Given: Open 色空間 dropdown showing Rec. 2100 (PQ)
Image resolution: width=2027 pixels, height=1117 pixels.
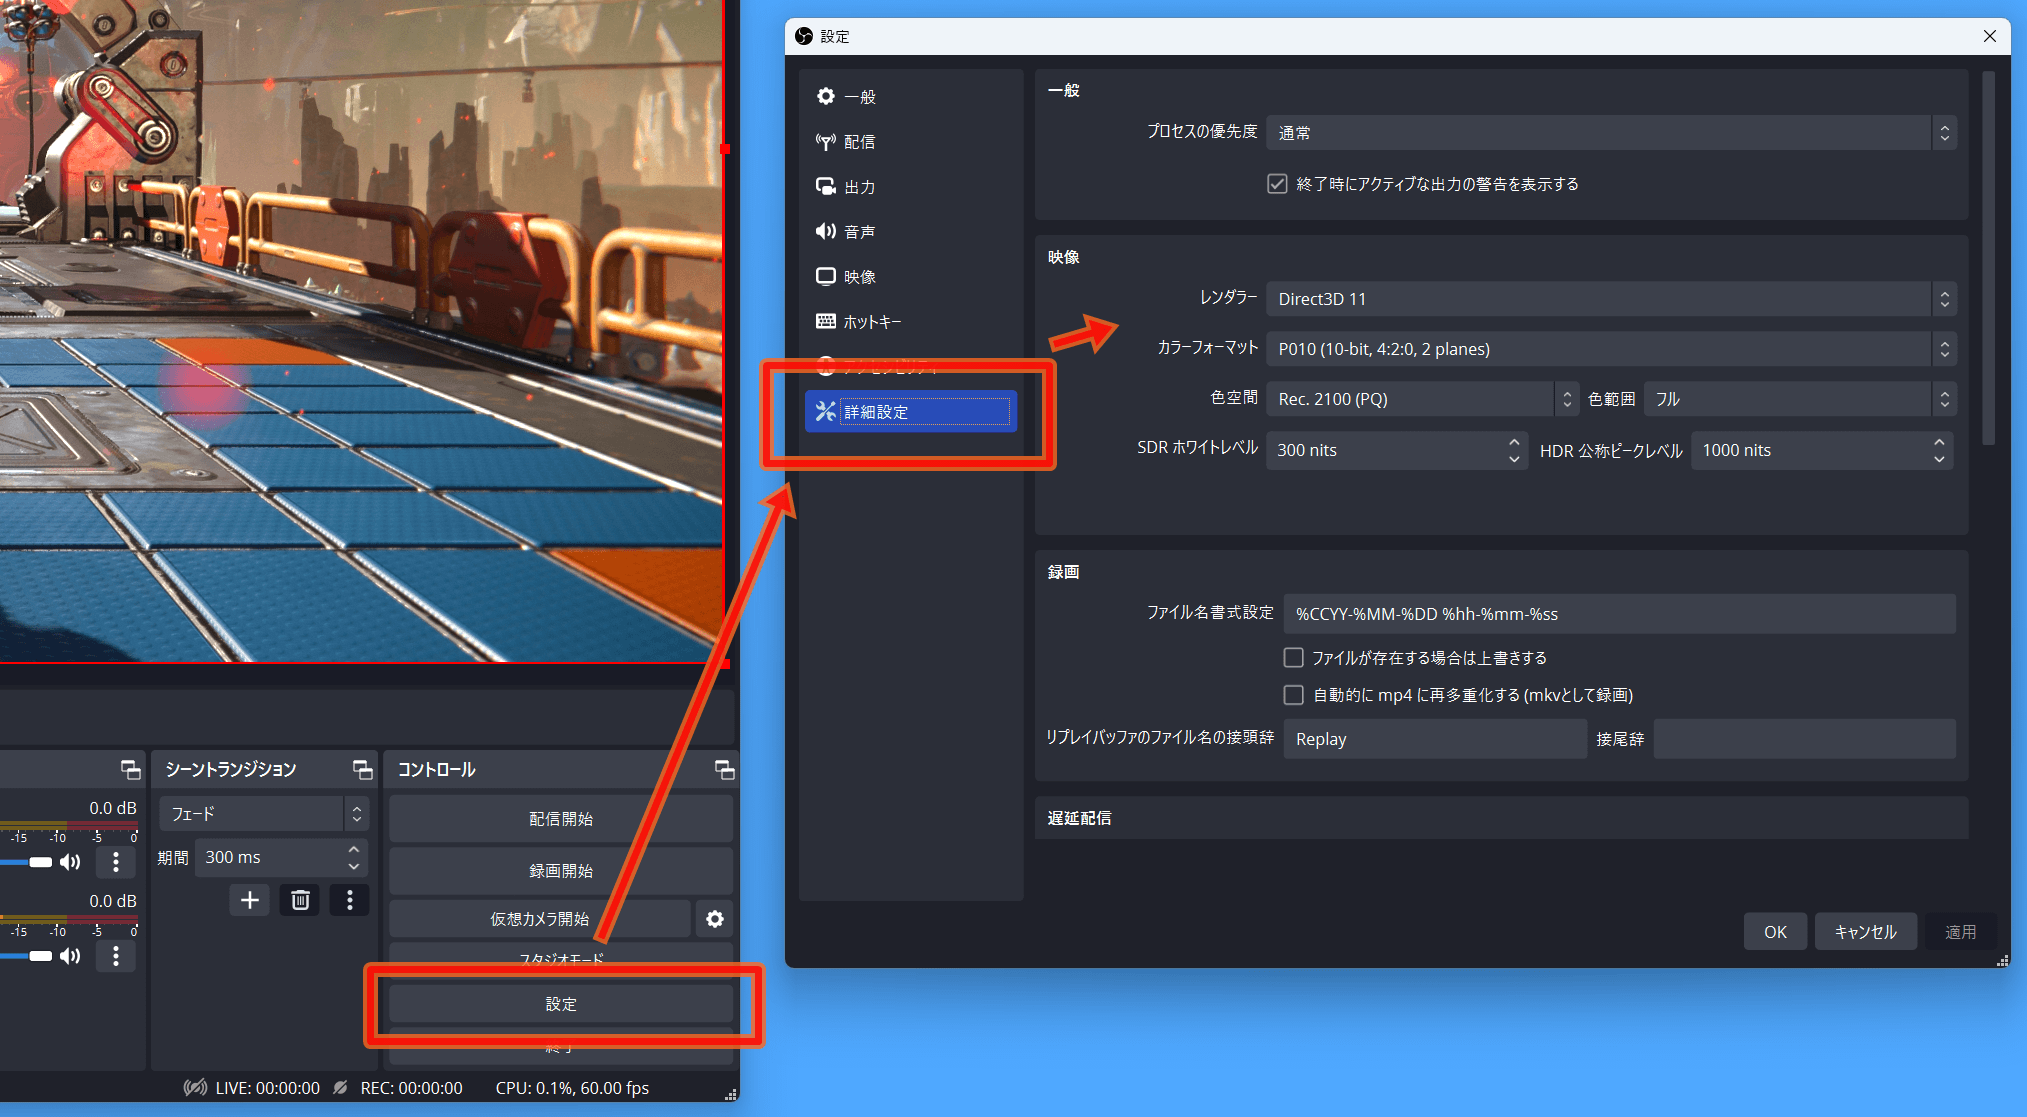Looking at the screenshot, I should pos(1422,399).
